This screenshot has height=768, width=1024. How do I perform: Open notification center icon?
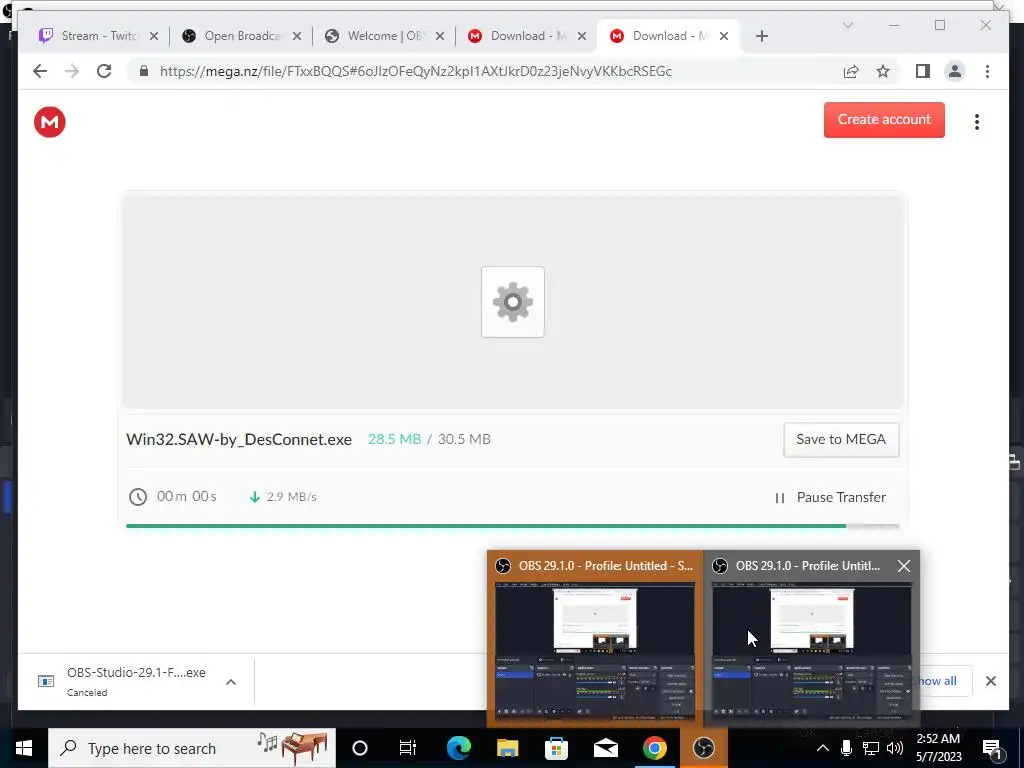[x=991, y=749]
